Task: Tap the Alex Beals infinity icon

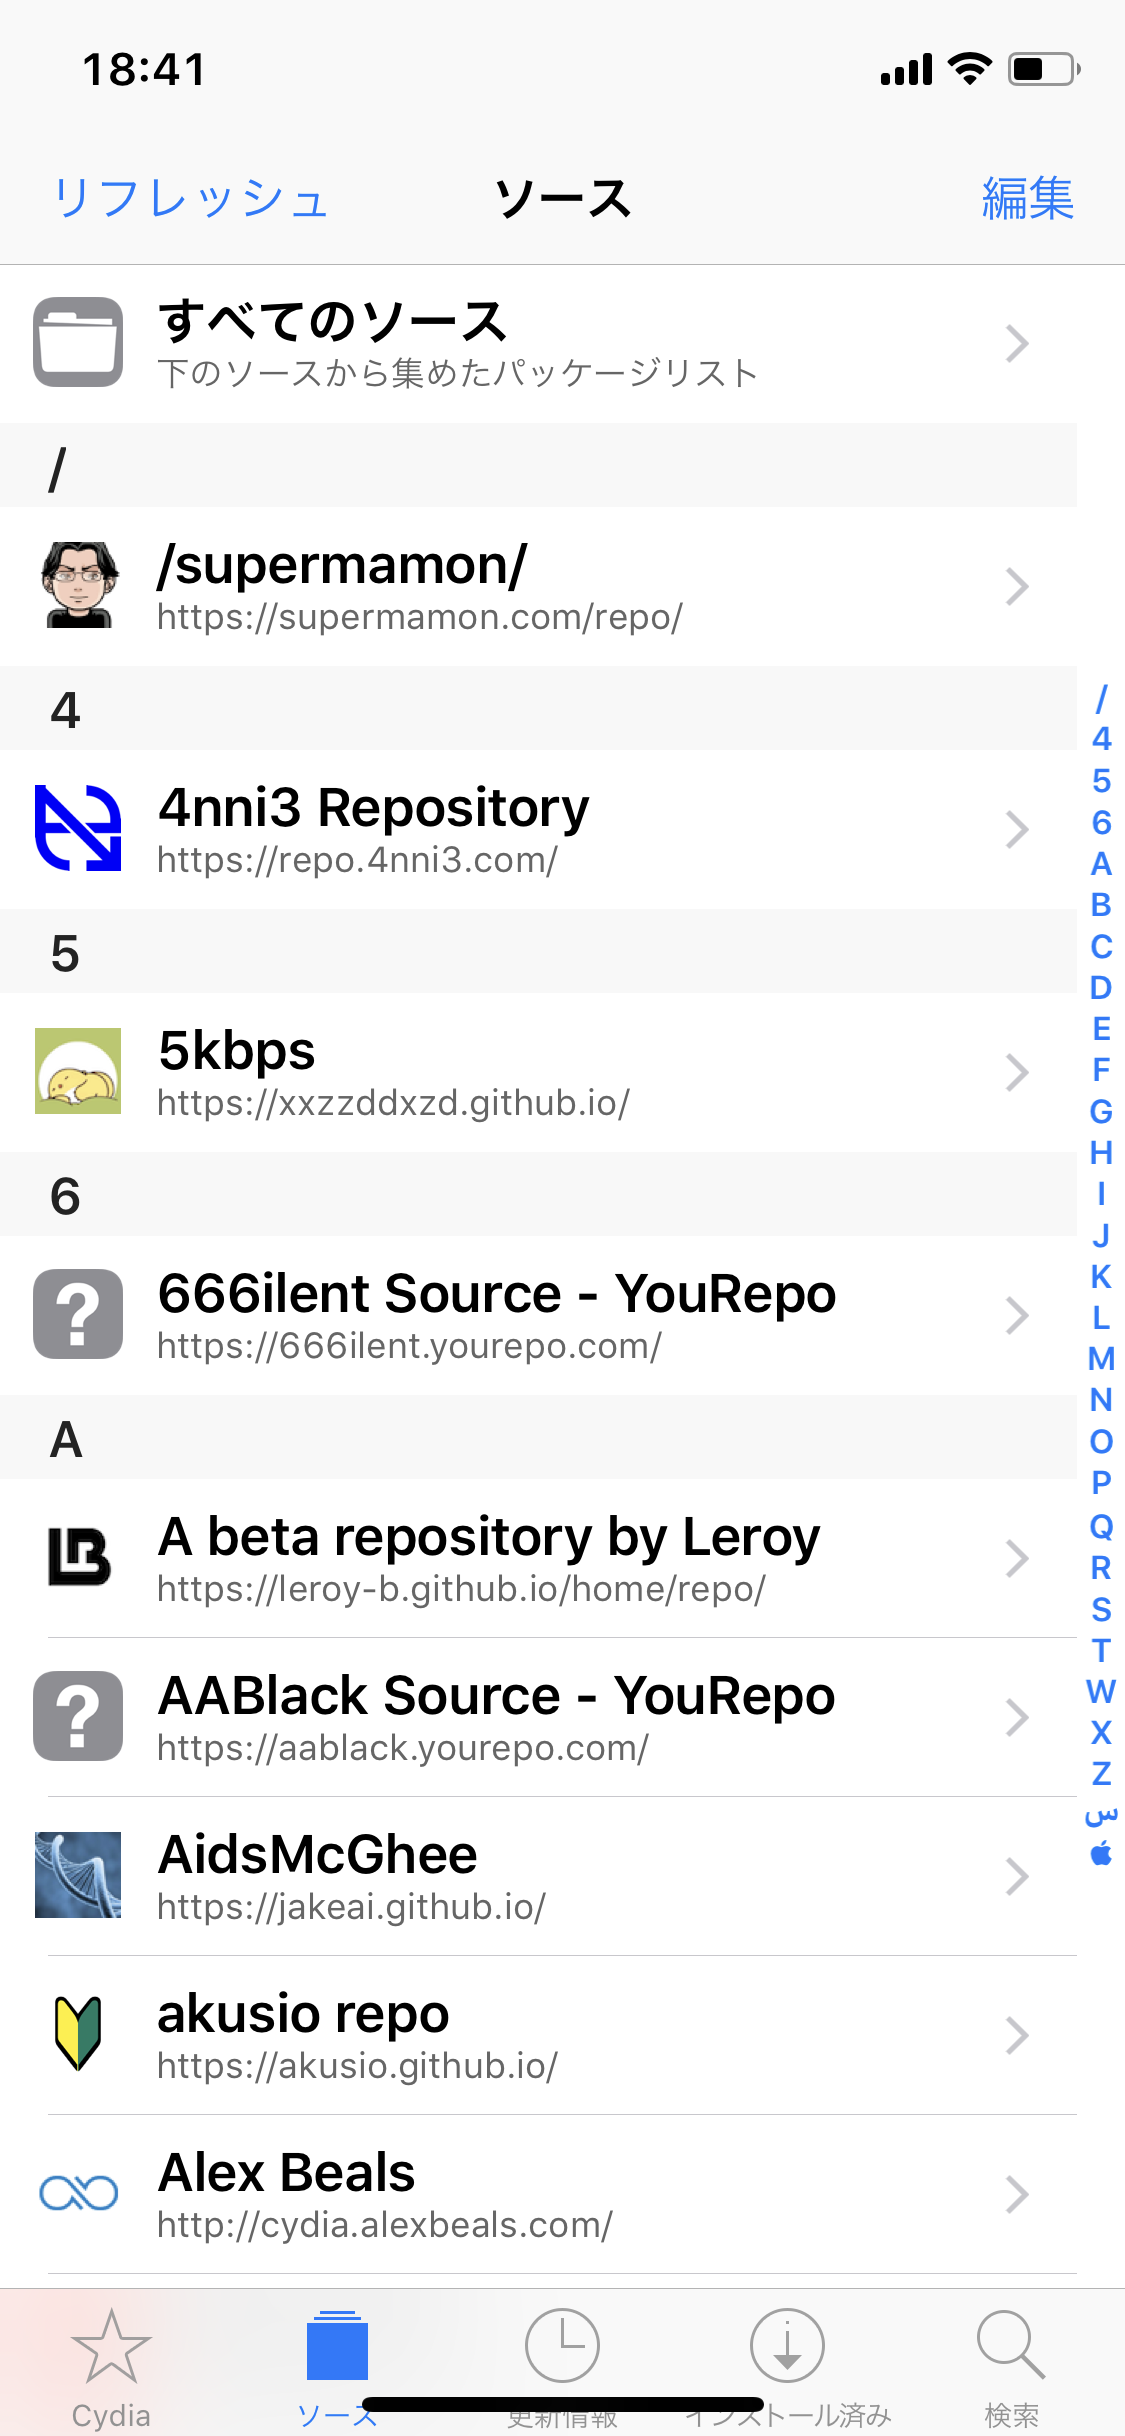Action: (78, 2193)
